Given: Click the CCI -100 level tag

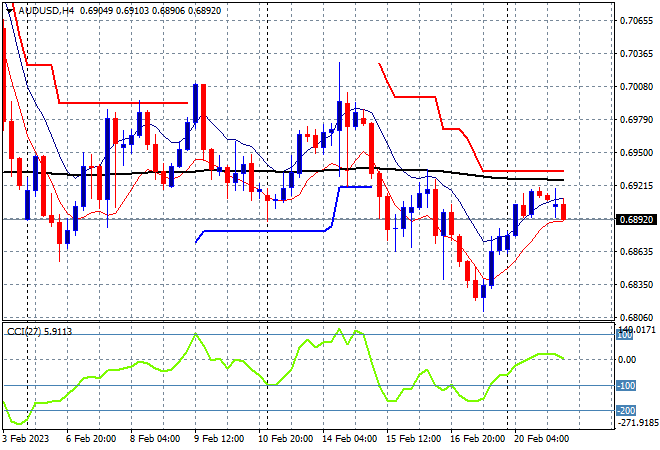Looking at the screenshot, I should [x=625, y=386].
